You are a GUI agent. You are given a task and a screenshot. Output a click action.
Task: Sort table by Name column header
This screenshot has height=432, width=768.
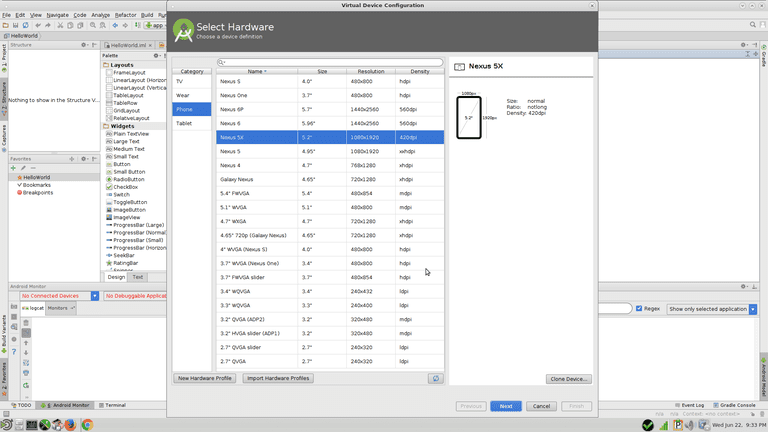tap(257, 72)
